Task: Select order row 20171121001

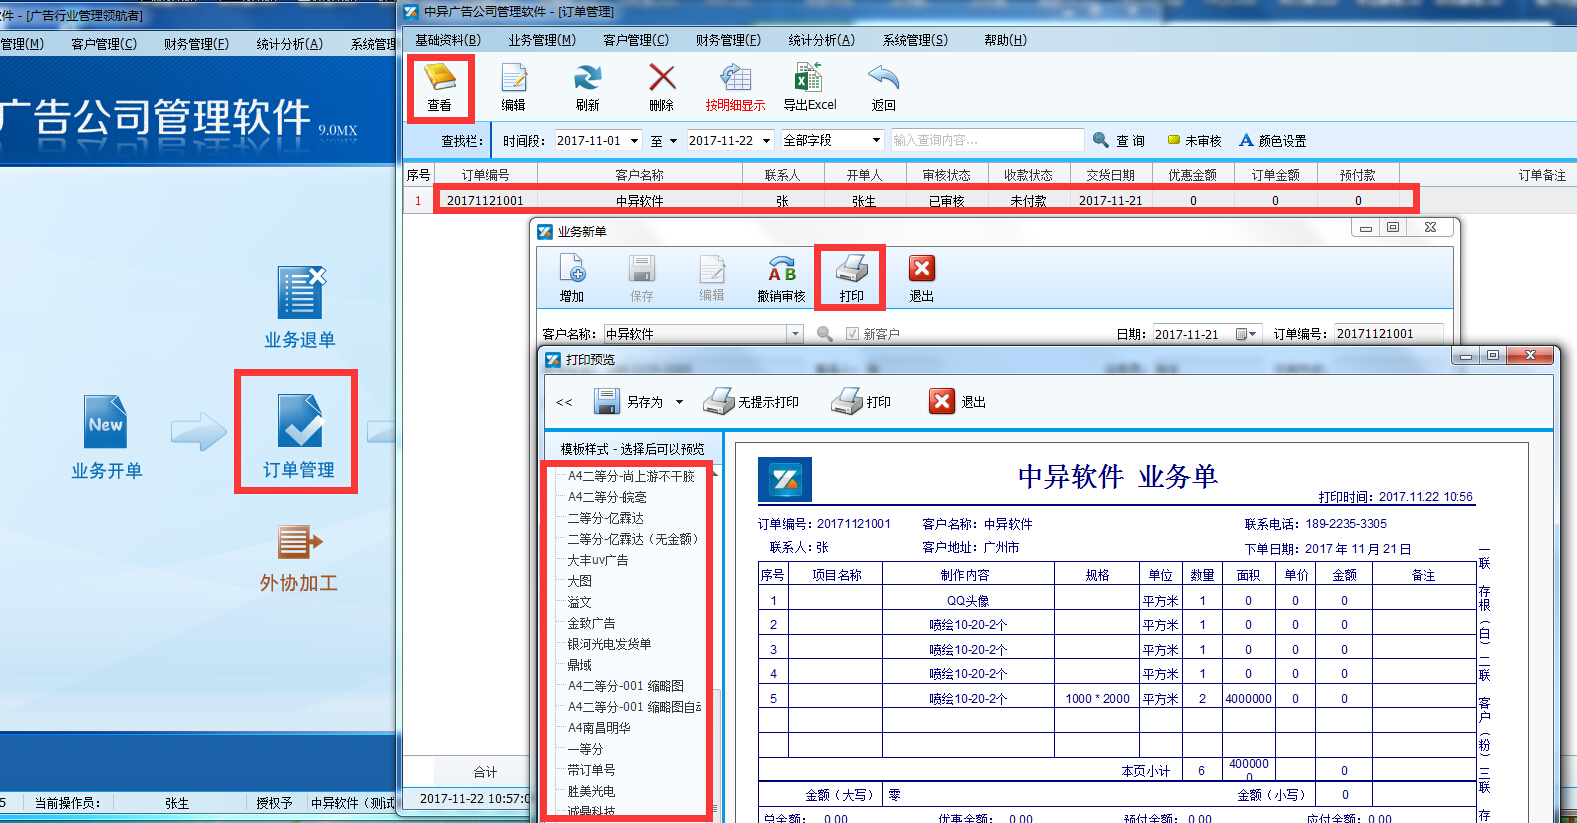Action: point(925,200)
